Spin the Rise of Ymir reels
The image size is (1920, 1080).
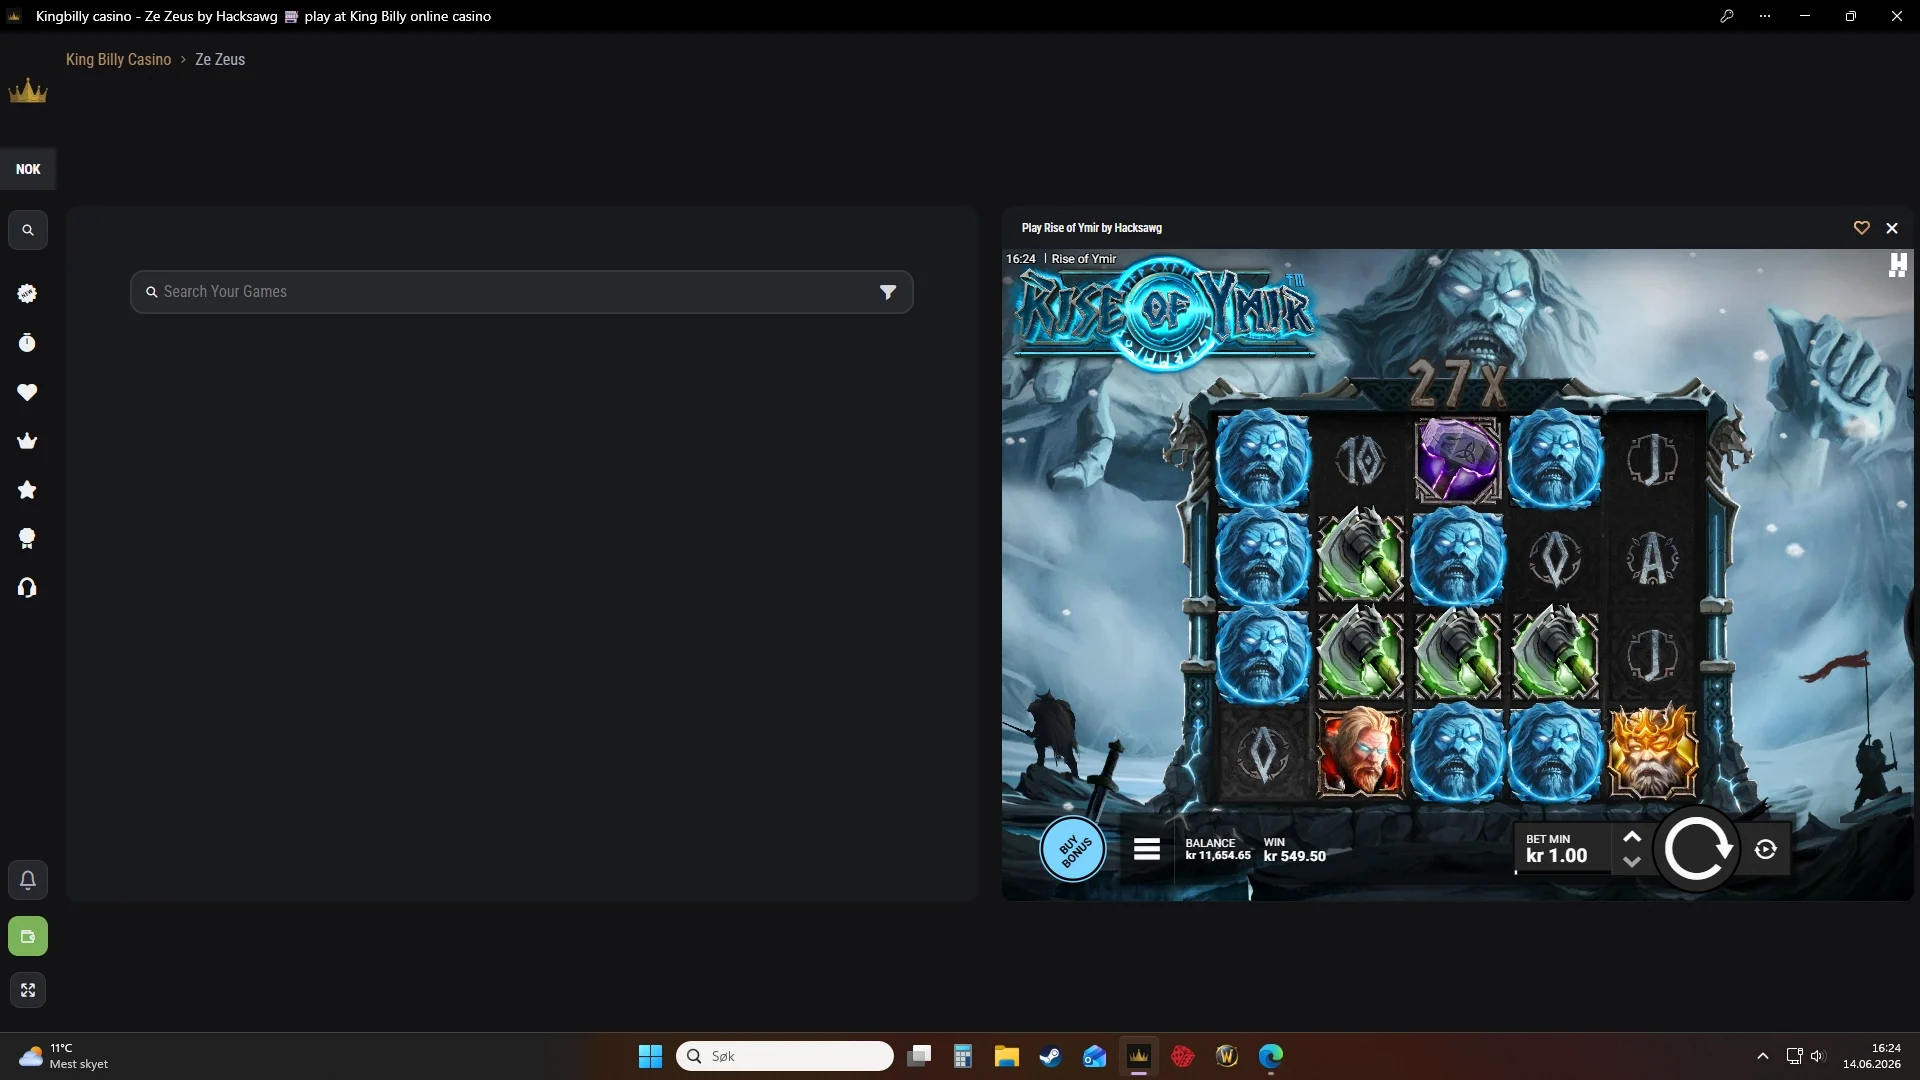pos(1697,849)
